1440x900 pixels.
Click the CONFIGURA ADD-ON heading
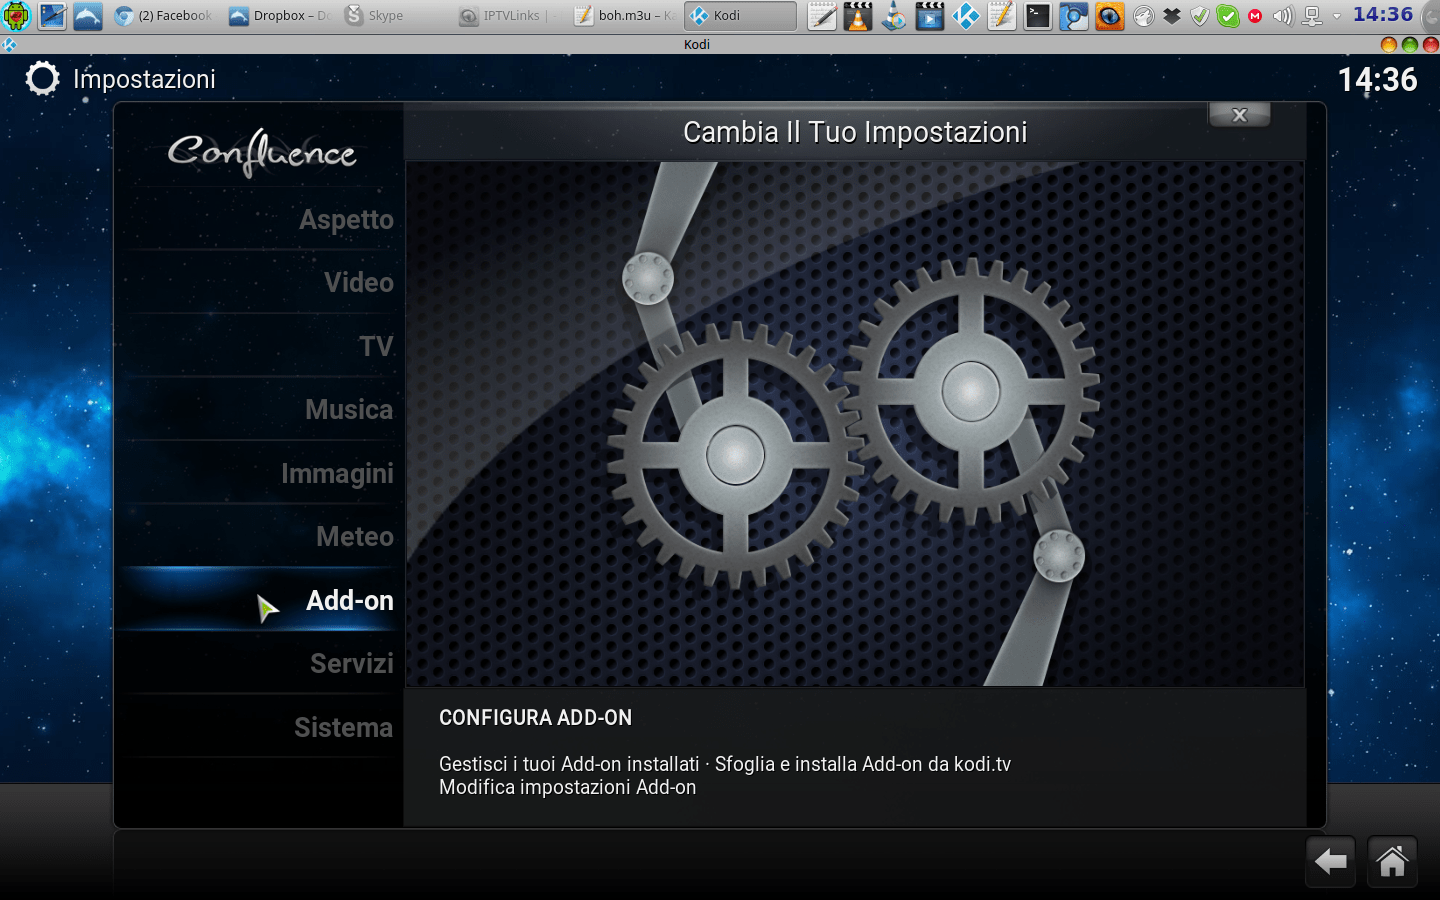[x=535, y=718]
